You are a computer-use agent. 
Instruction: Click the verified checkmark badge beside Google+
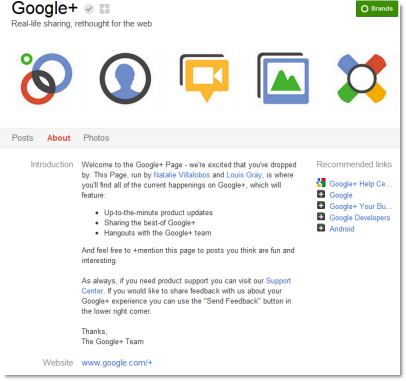pyautogui.click(x=89, y=9)
